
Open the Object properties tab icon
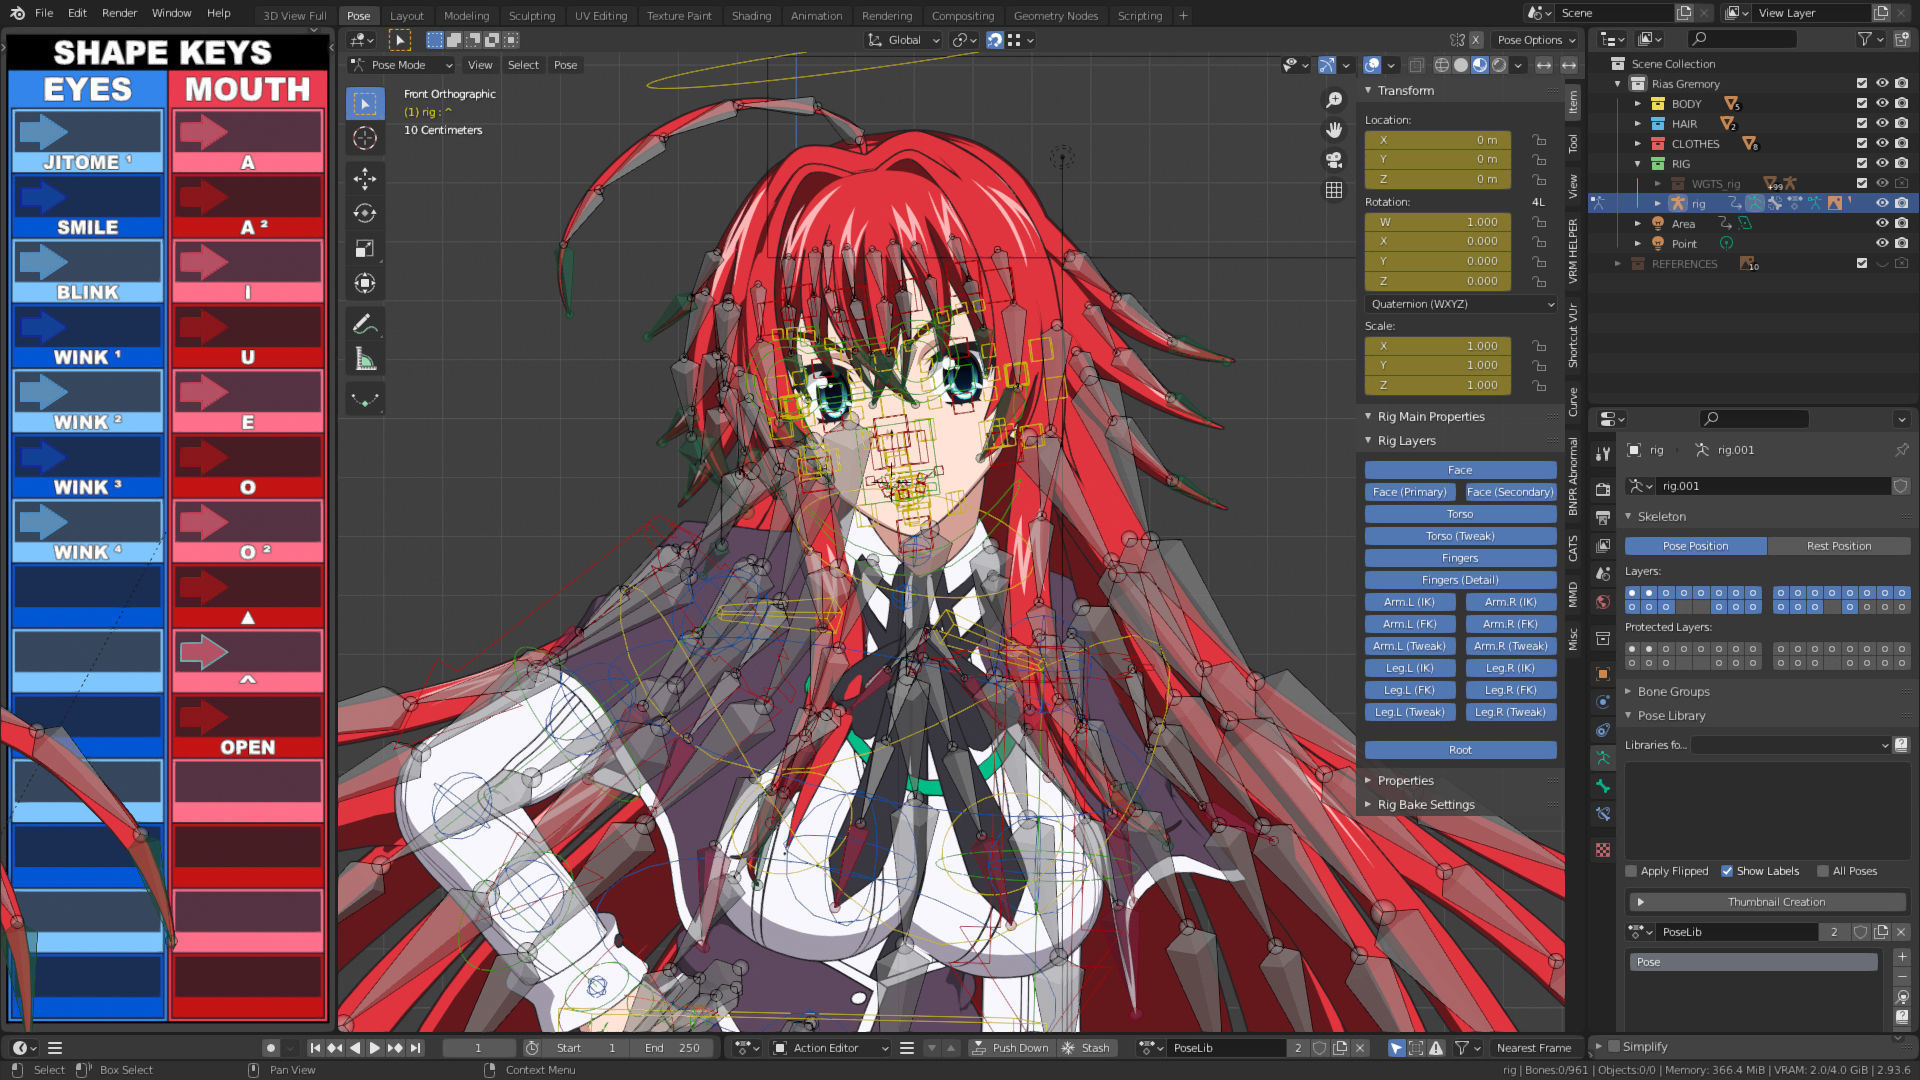[x=1603, y=674]
